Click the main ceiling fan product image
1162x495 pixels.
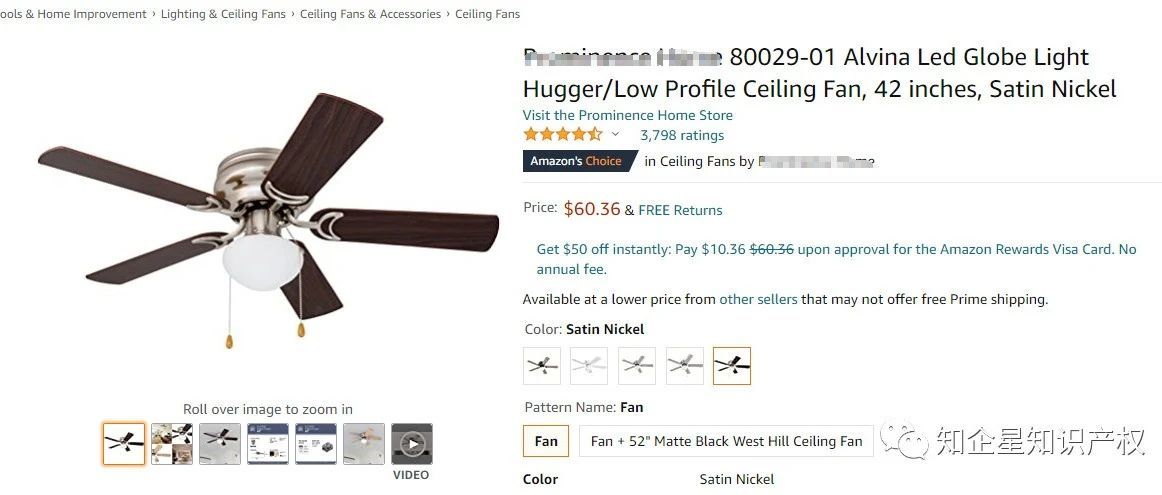tap(268, 220)
